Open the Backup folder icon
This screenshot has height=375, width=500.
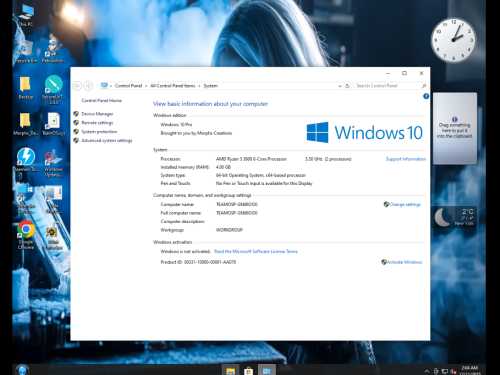tap(26, 88)
